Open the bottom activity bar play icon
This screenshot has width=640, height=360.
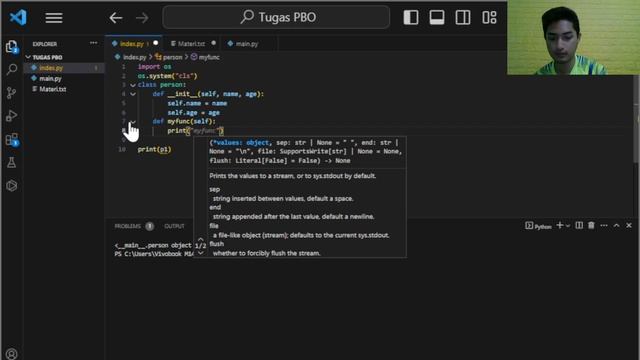(x=12, y=186)
